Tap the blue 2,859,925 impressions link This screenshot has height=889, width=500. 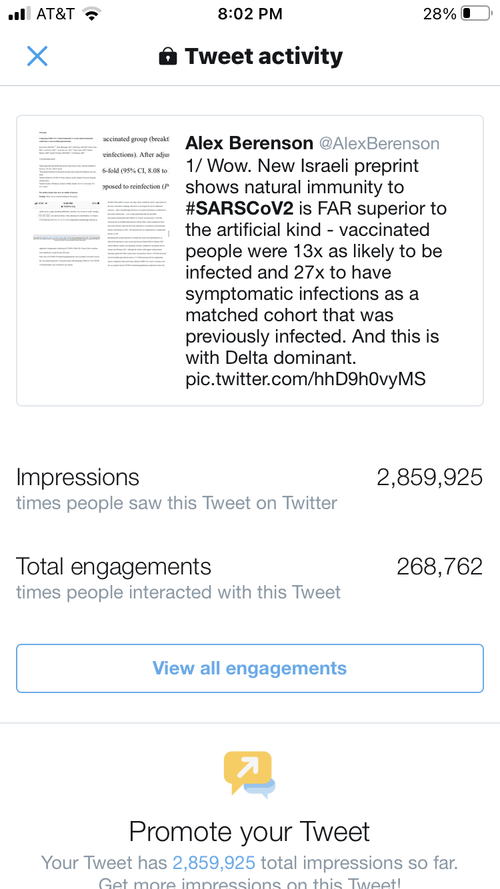point(214,863)
